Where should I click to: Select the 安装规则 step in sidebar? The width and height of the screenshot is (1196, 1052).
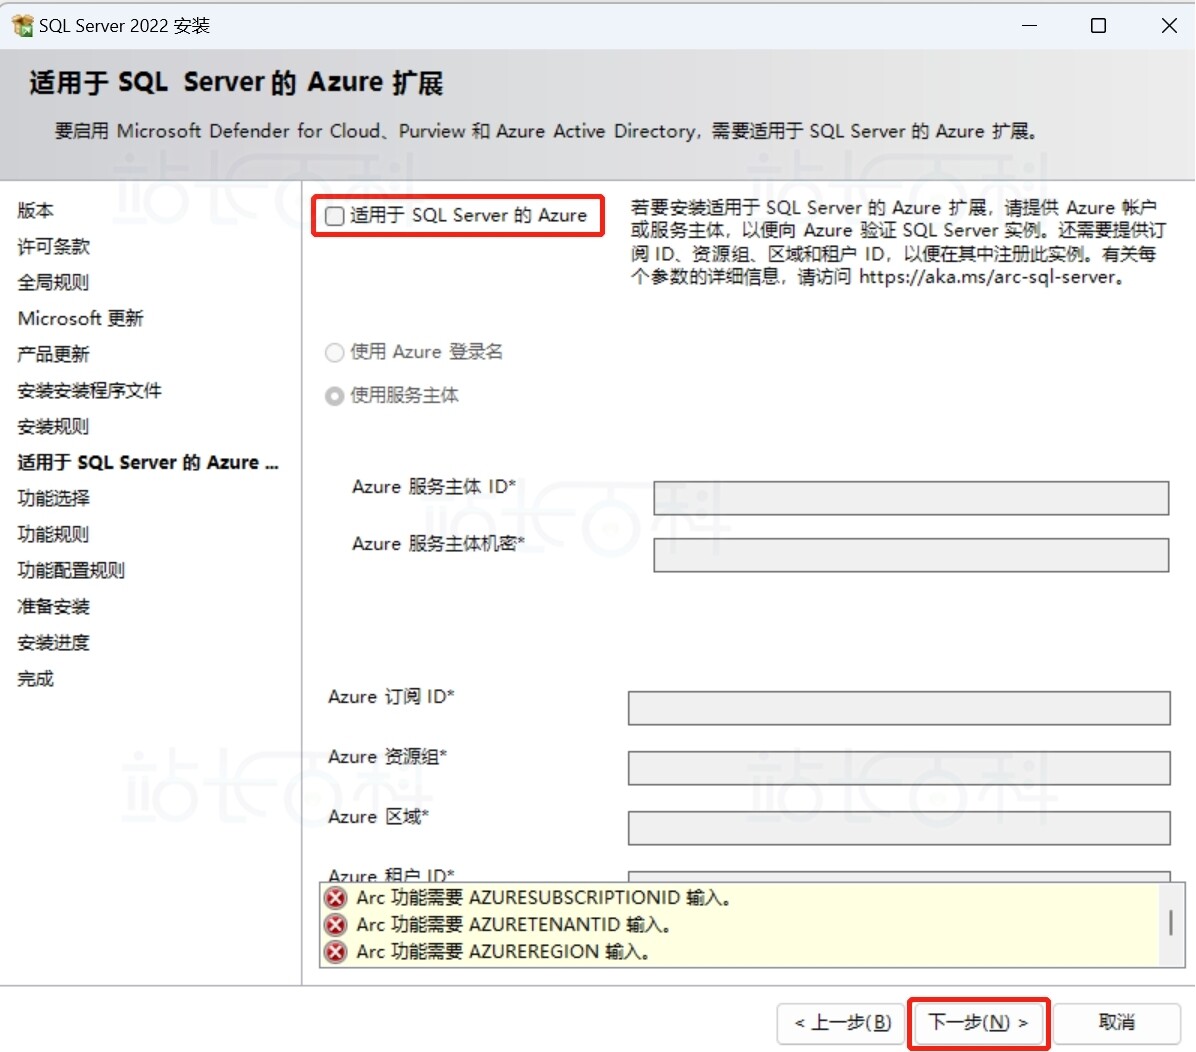(x=53, y=426)
